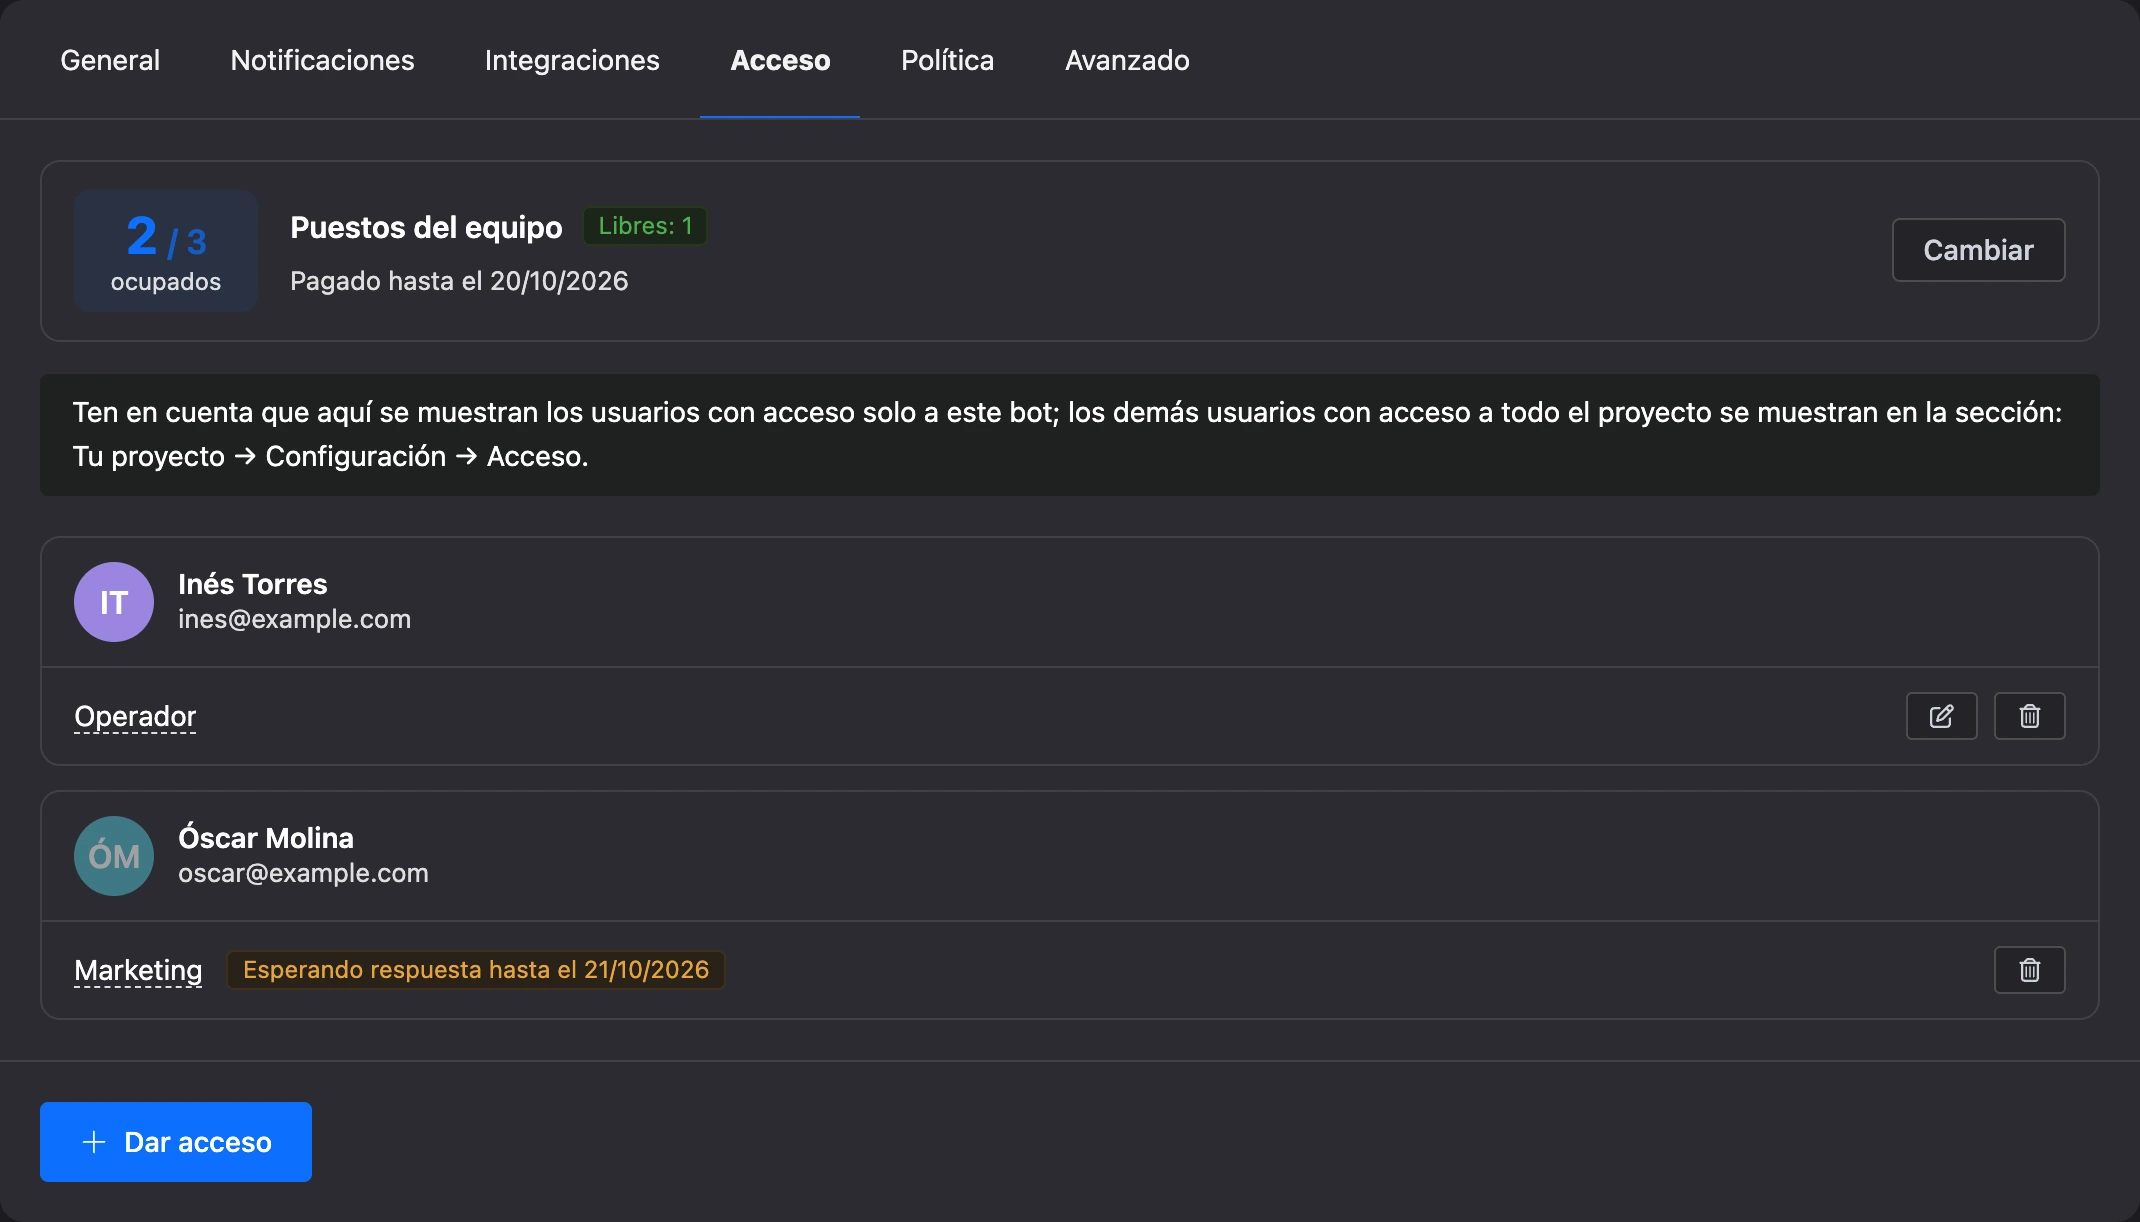2140x1222 pixels.
Task: Delete Inés Torres access with trash icon
Action: click(2029, 716)
